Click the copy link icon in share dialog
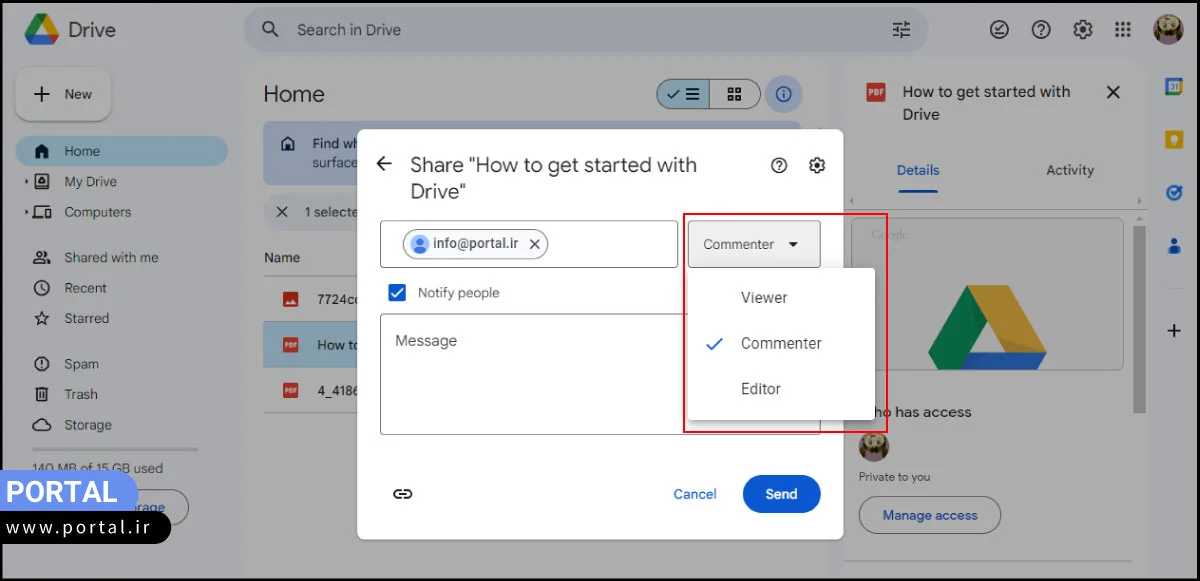 pyautogui.click(x=402, y=494)
